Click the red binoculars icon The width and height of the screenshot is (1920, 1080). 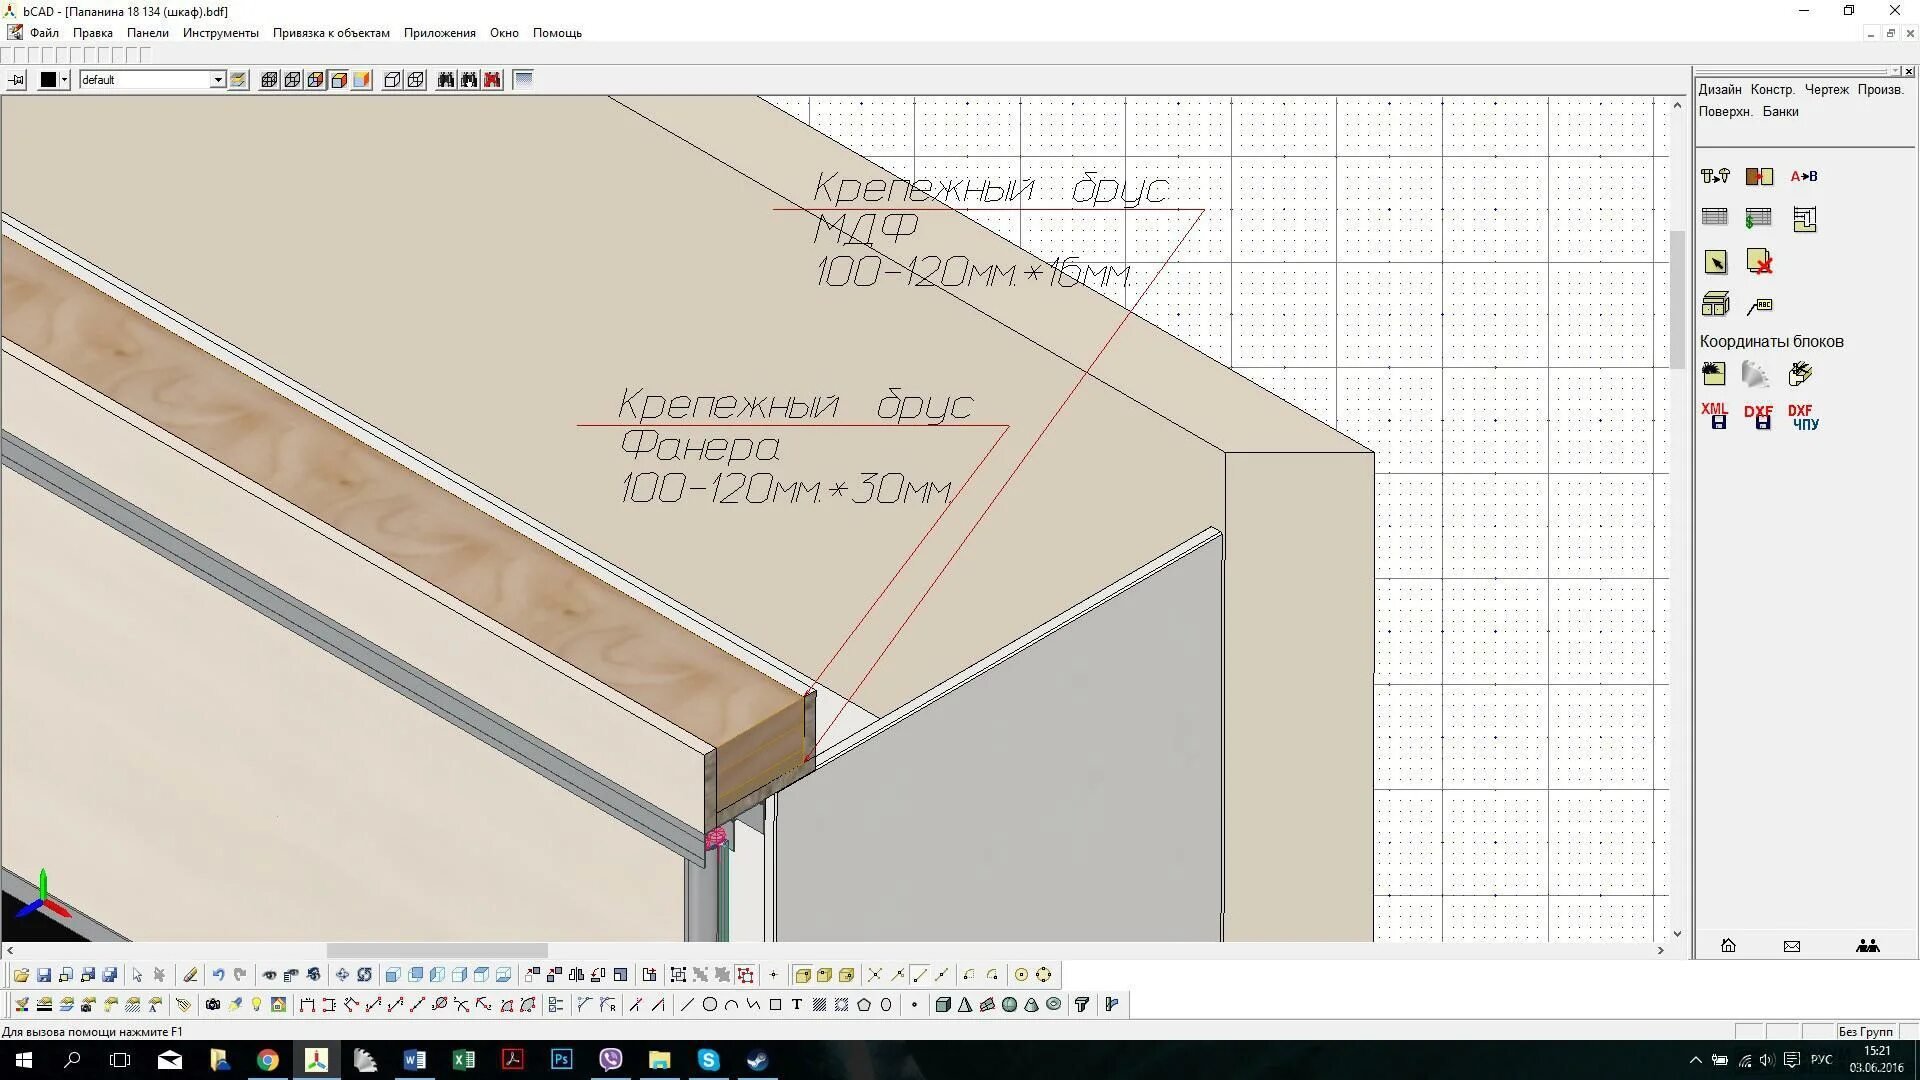(x=492, y=80)
